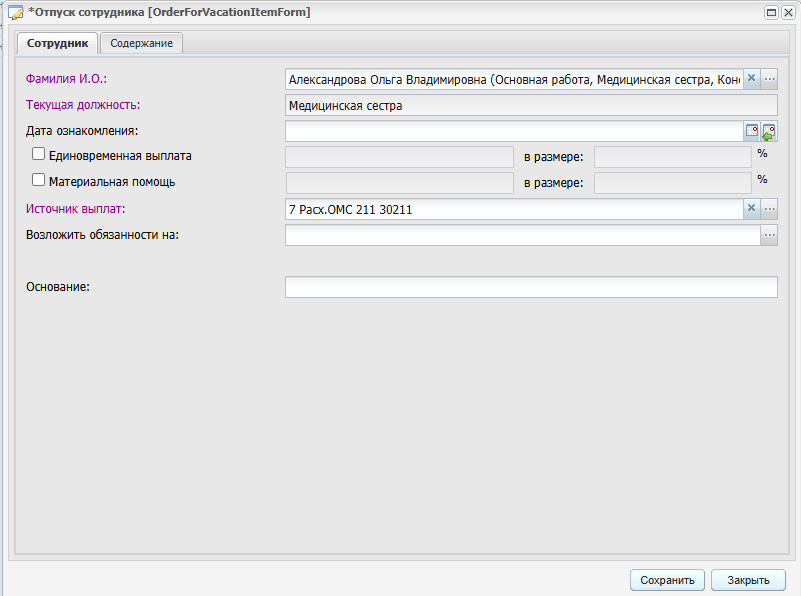Image resolution: width=801 pixels, height=596 pixels.
Task: Select the Сотрудник tab
Action: coord(57,43)
